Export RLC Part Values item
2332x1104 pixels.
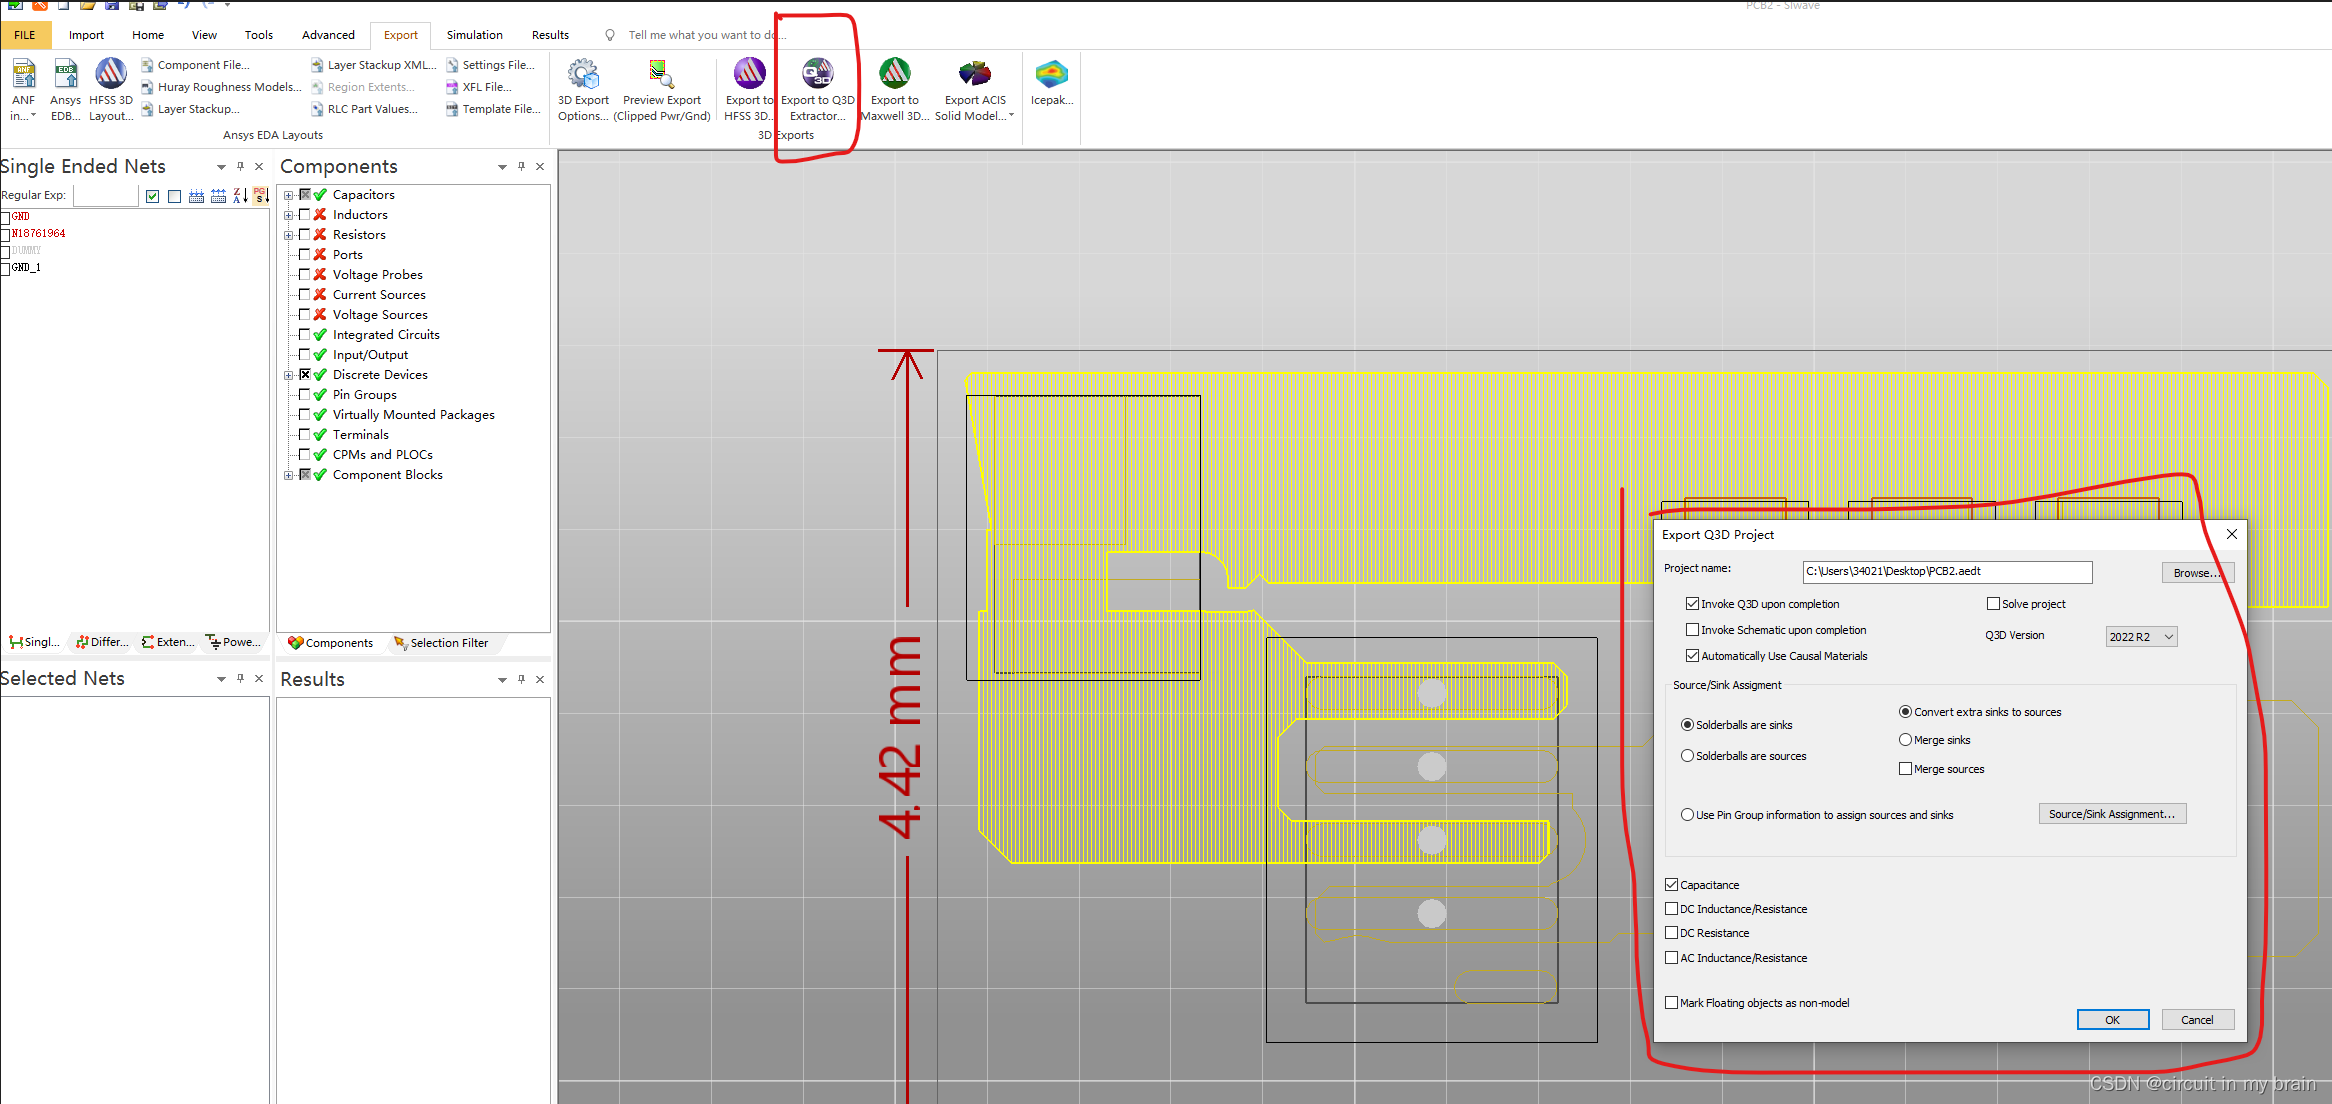364,109
